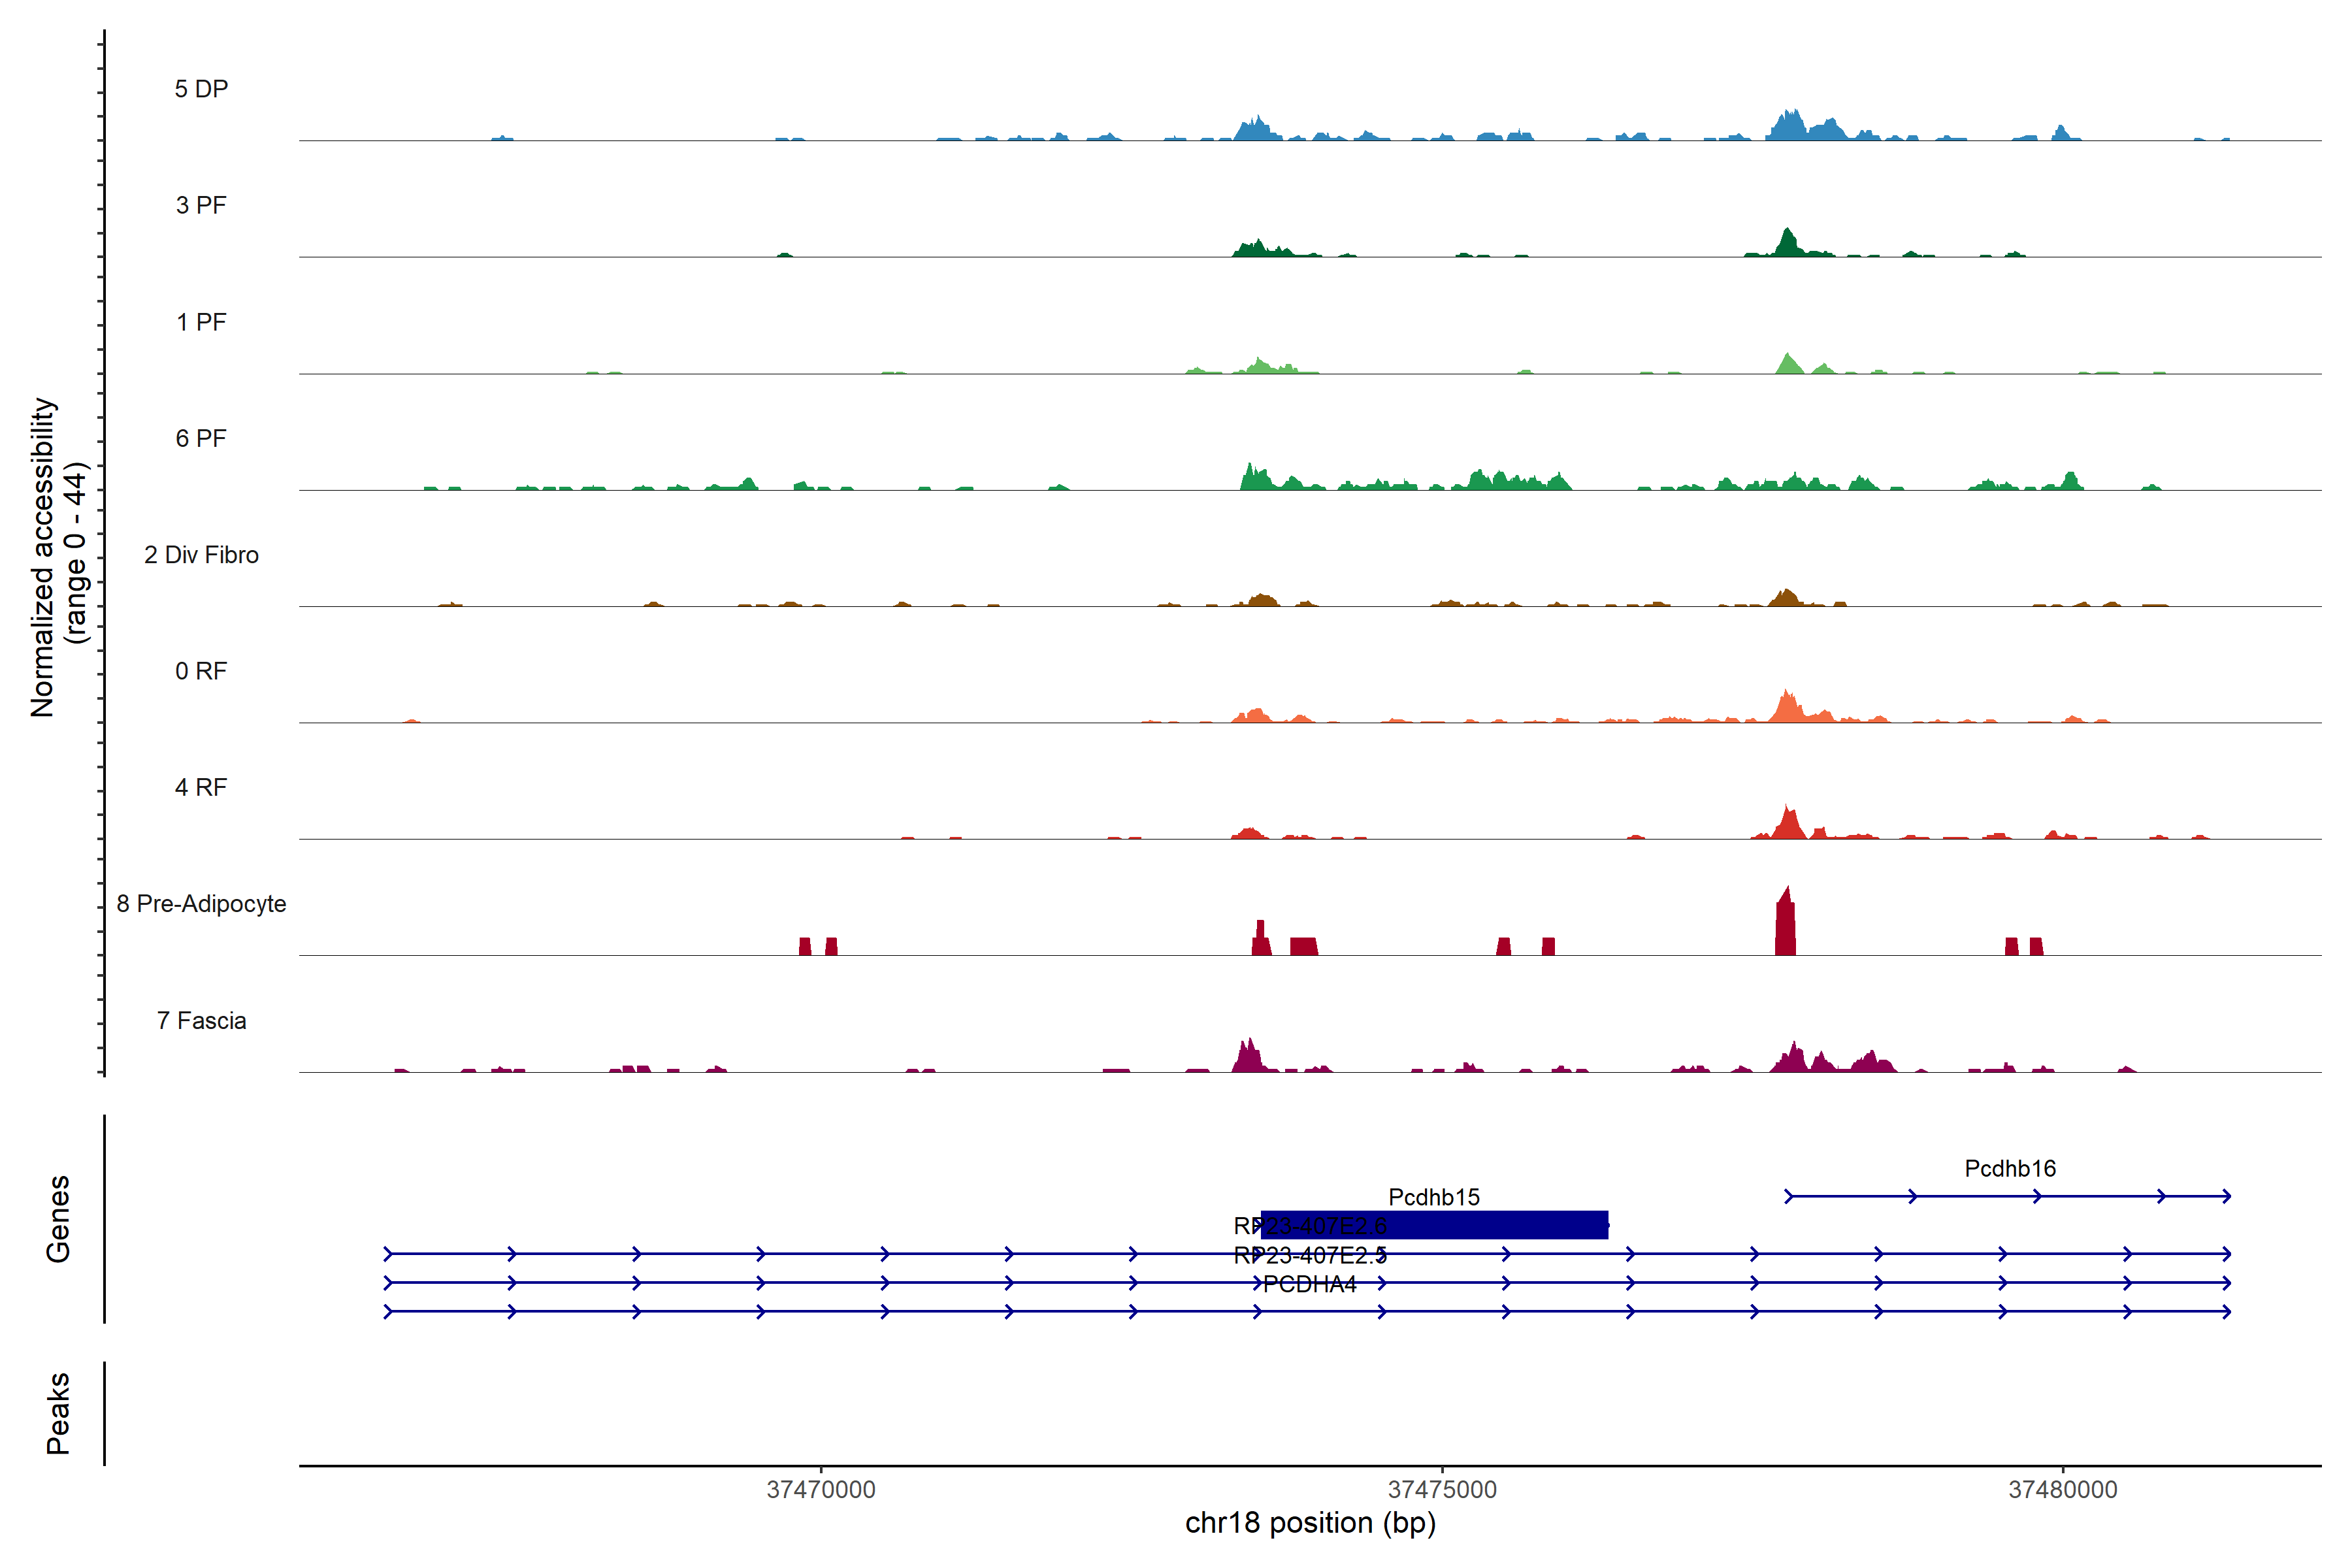Image resolution: width=2352 pixels, height=1568 pixels.
Task: Select the 2 Div Fibro track label
Action: [x=201, y=555]
